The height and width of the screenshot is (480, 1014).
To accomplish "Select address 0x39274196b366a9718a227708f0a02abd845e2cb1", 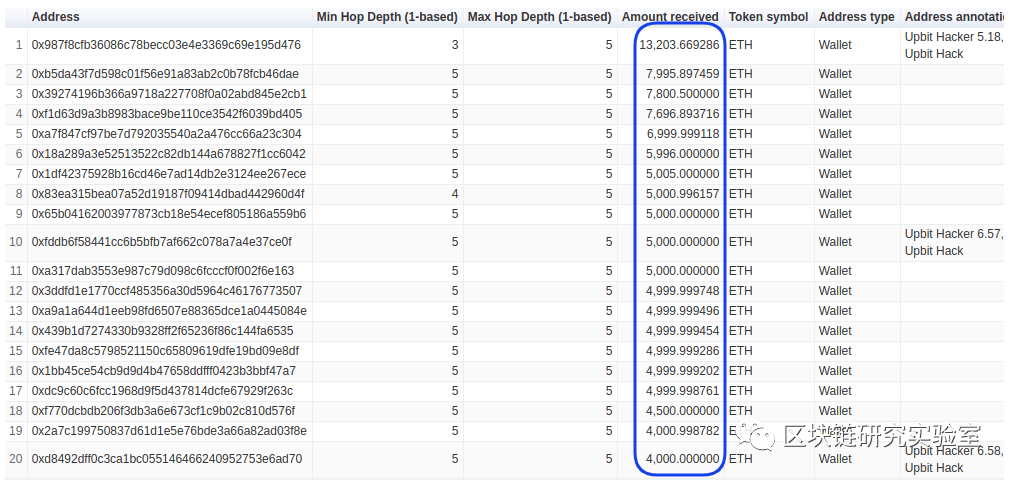I will (x=169, y=94).
